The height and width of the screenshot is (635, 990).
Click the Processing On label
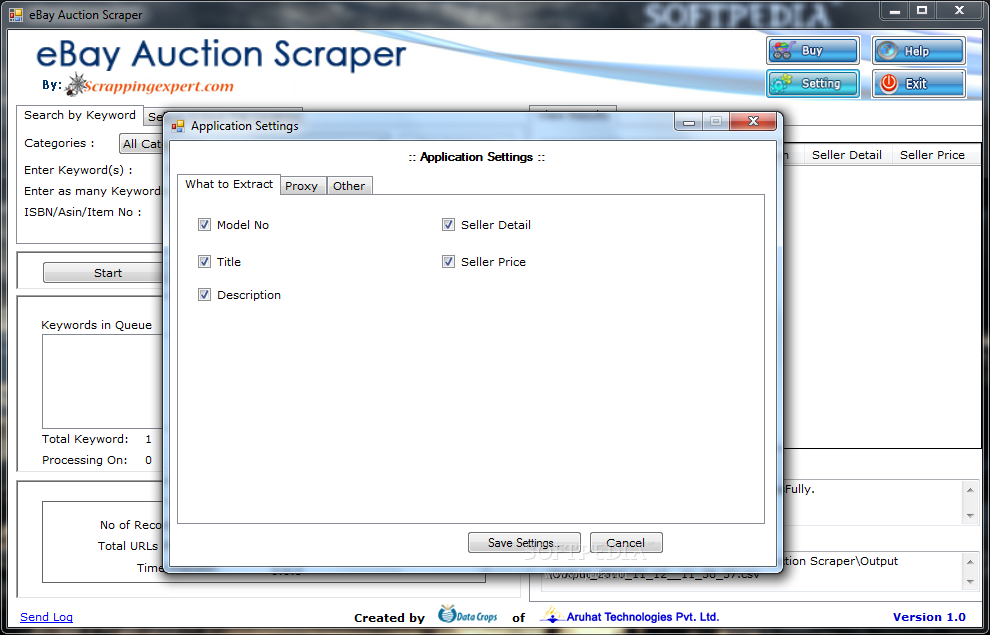85,460
